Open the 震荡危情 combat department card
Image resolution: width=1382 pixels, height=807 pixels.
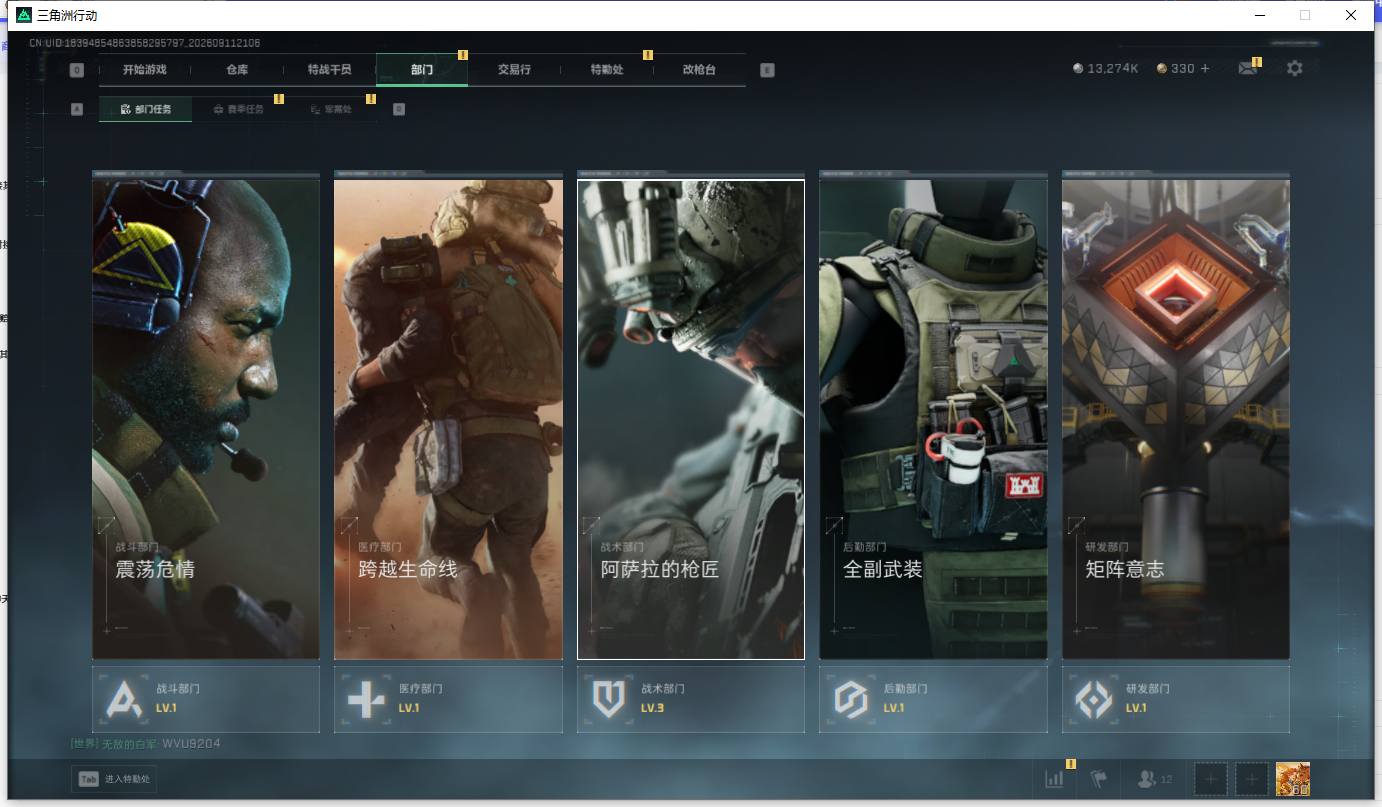point(206,419)
